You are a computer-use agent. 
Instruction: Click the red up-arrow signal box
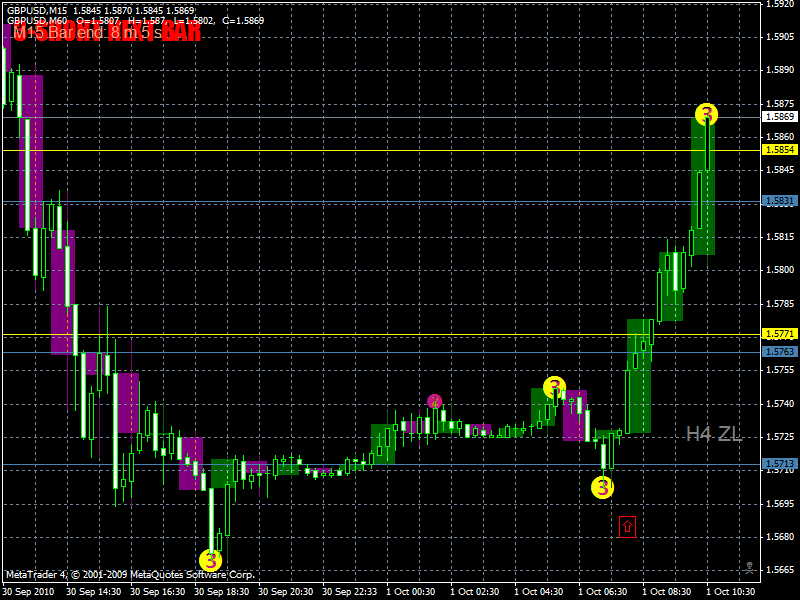tap(628, 527)
